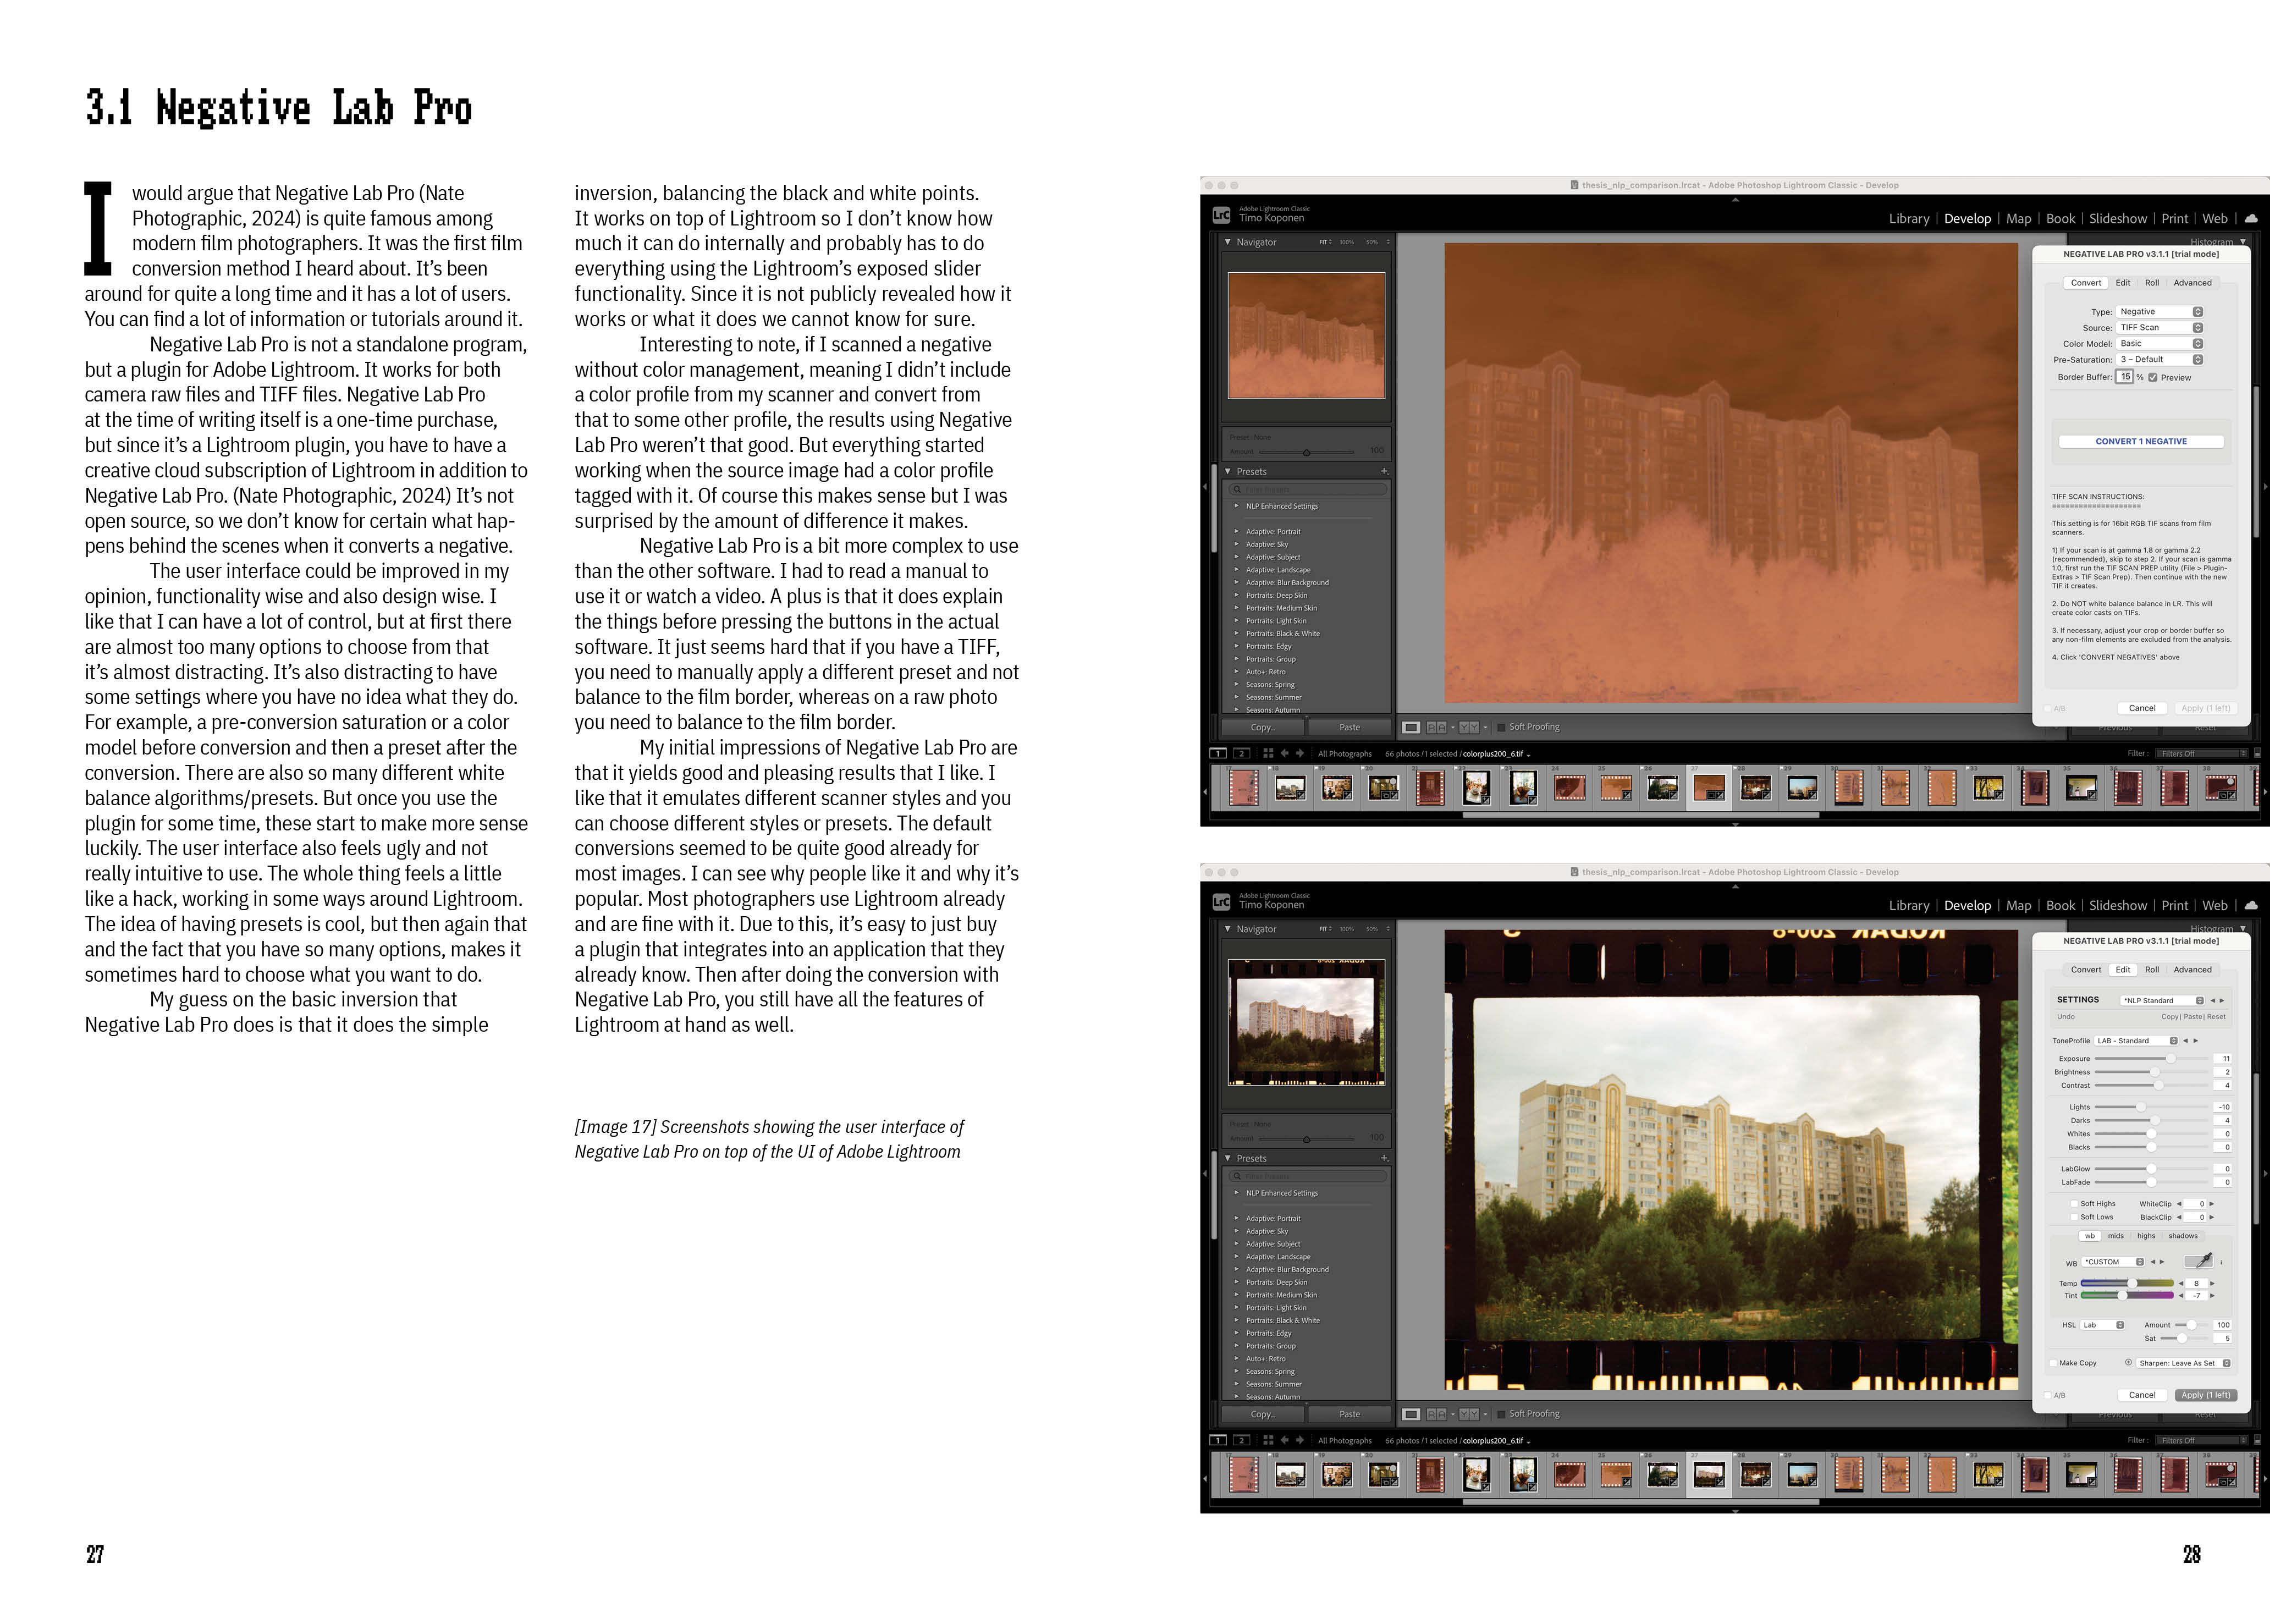Click second window '2' icon above upper filmstrip
This screenshot has height=1624, width=2286.
click(1241, 754)
